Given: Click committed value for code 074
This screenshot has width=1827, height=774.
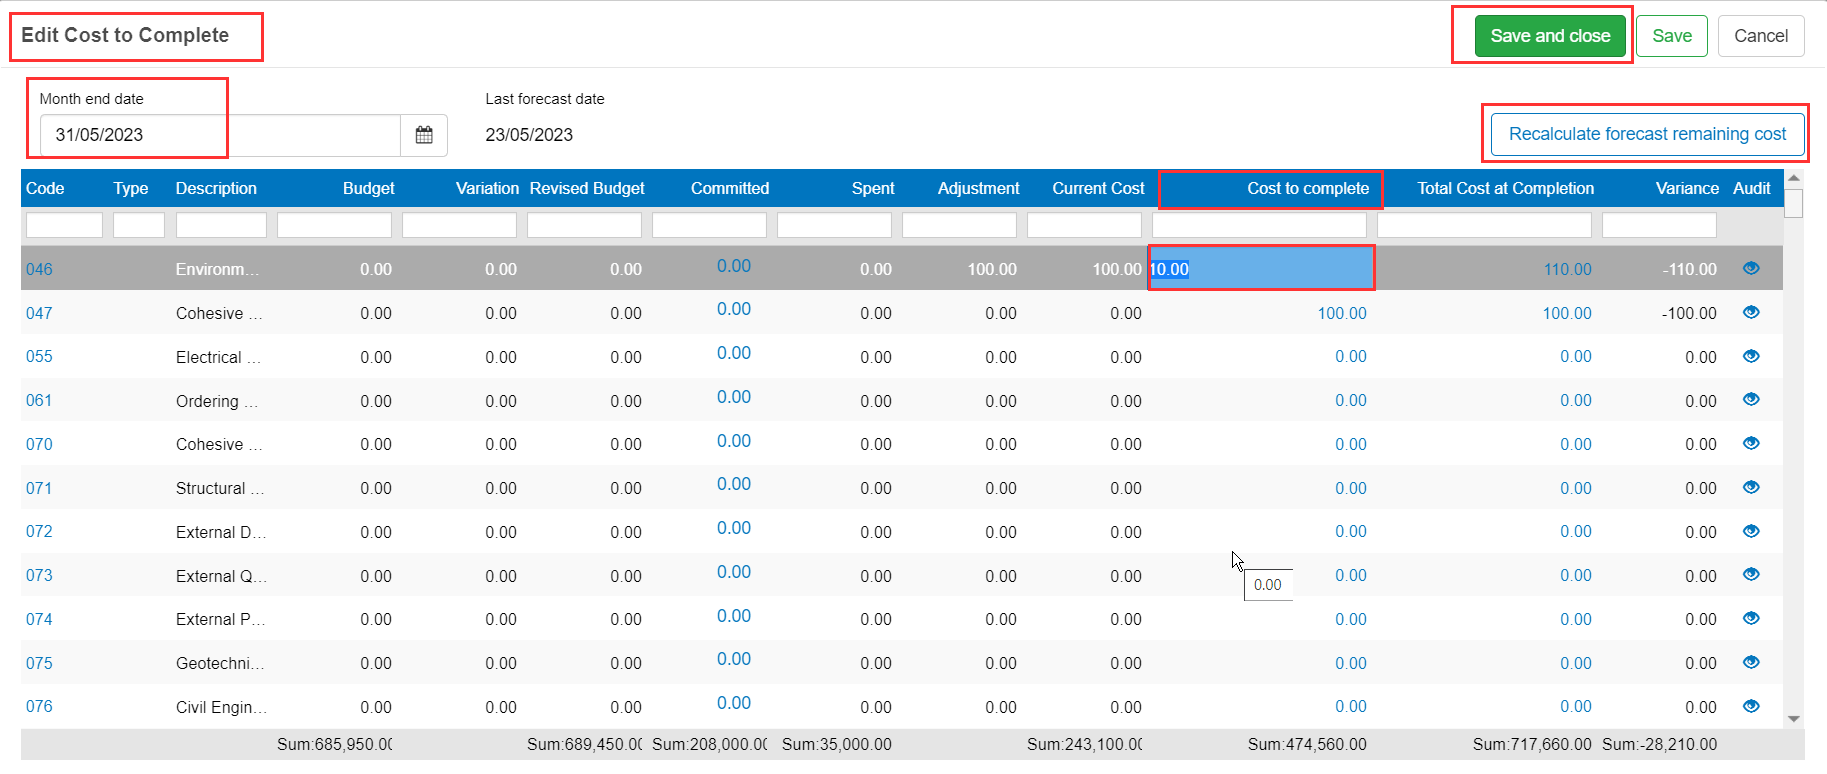Looking at the screenshot, I should pyautogui.click(x=734, y=616).
